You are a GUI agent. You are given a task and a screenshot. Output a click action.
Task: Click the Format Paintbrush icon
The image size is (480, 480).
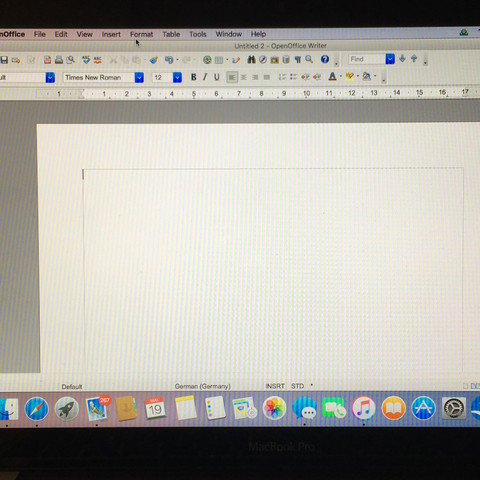point(154,60)
